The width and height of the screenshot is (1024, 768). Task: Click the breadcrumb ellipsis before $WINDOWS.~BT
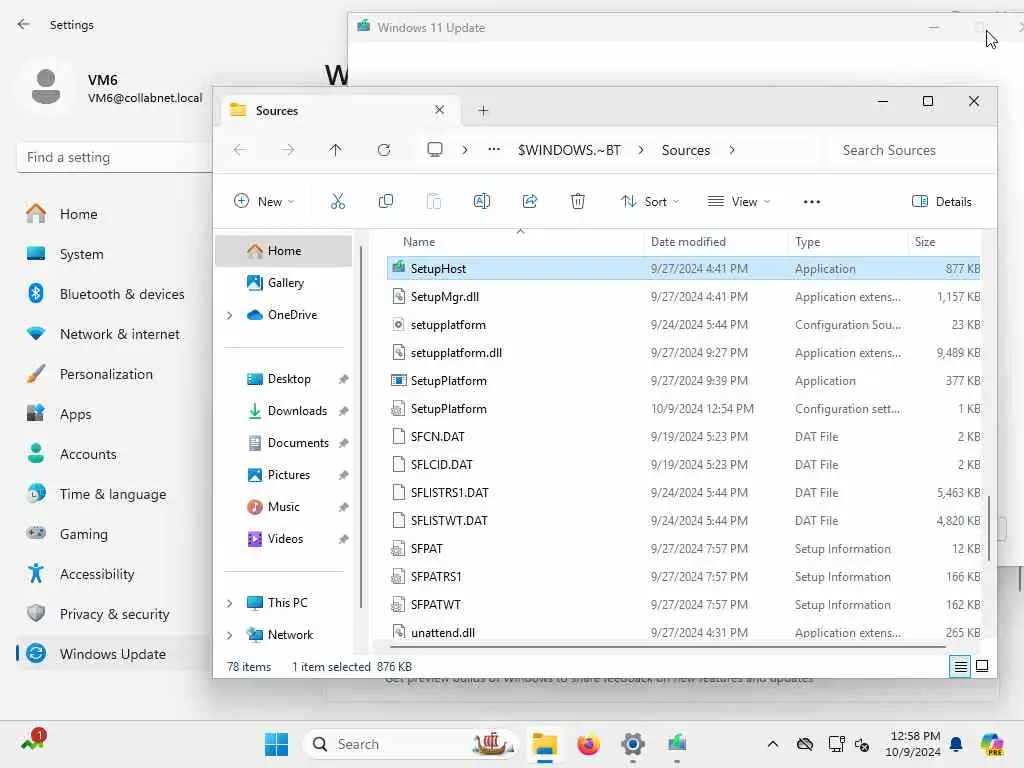[x=494, y=150]
